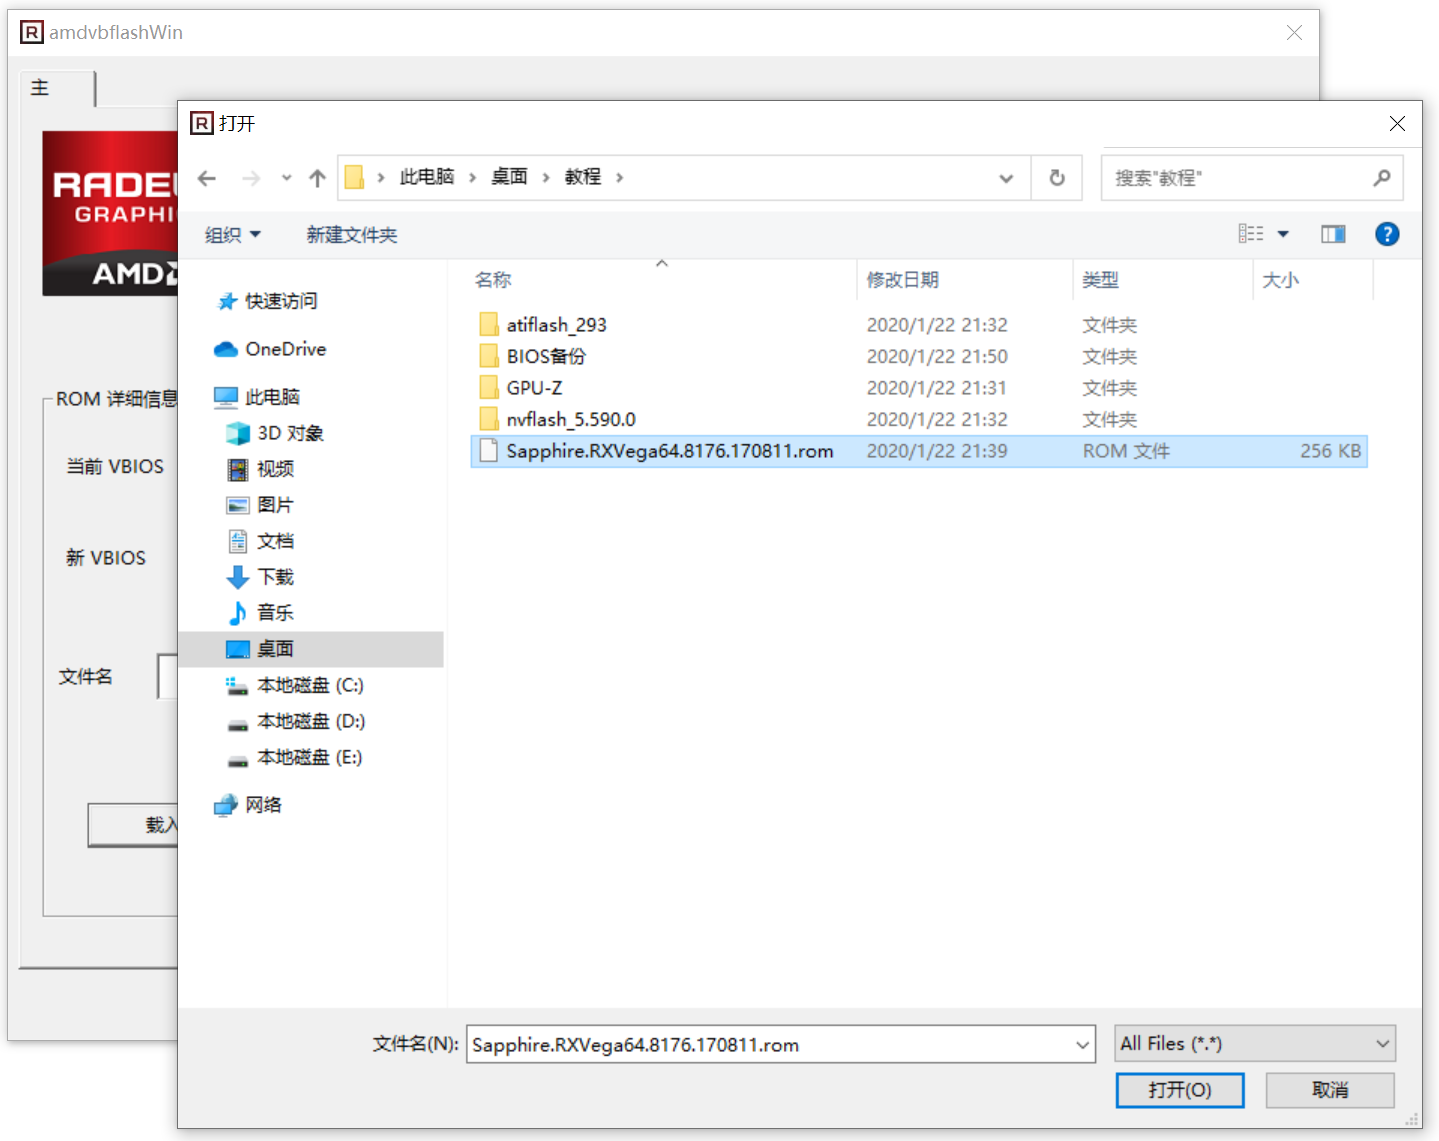Select the 主 tab in amdvbflashWin
1439x1141 pixels.
(x=57, y=88)
